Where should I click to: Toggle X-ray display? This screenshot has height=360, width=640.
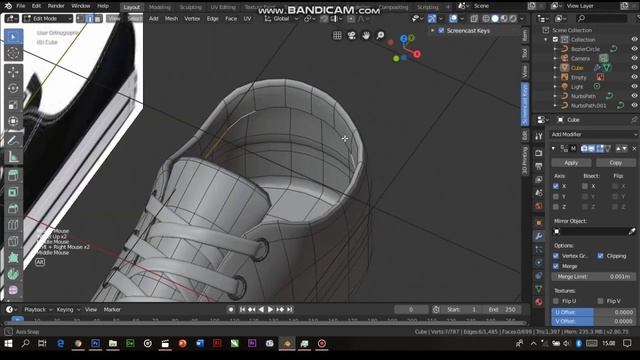(474, 19)
